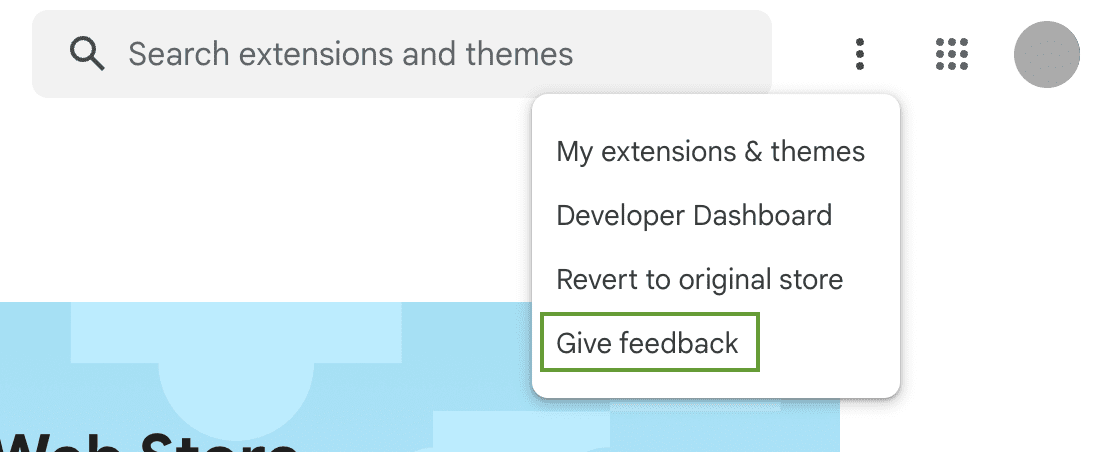This screenshot has width=1120, height=452.
Task: Close the dropdown using the vertical dots button
Action: (860, 54)
